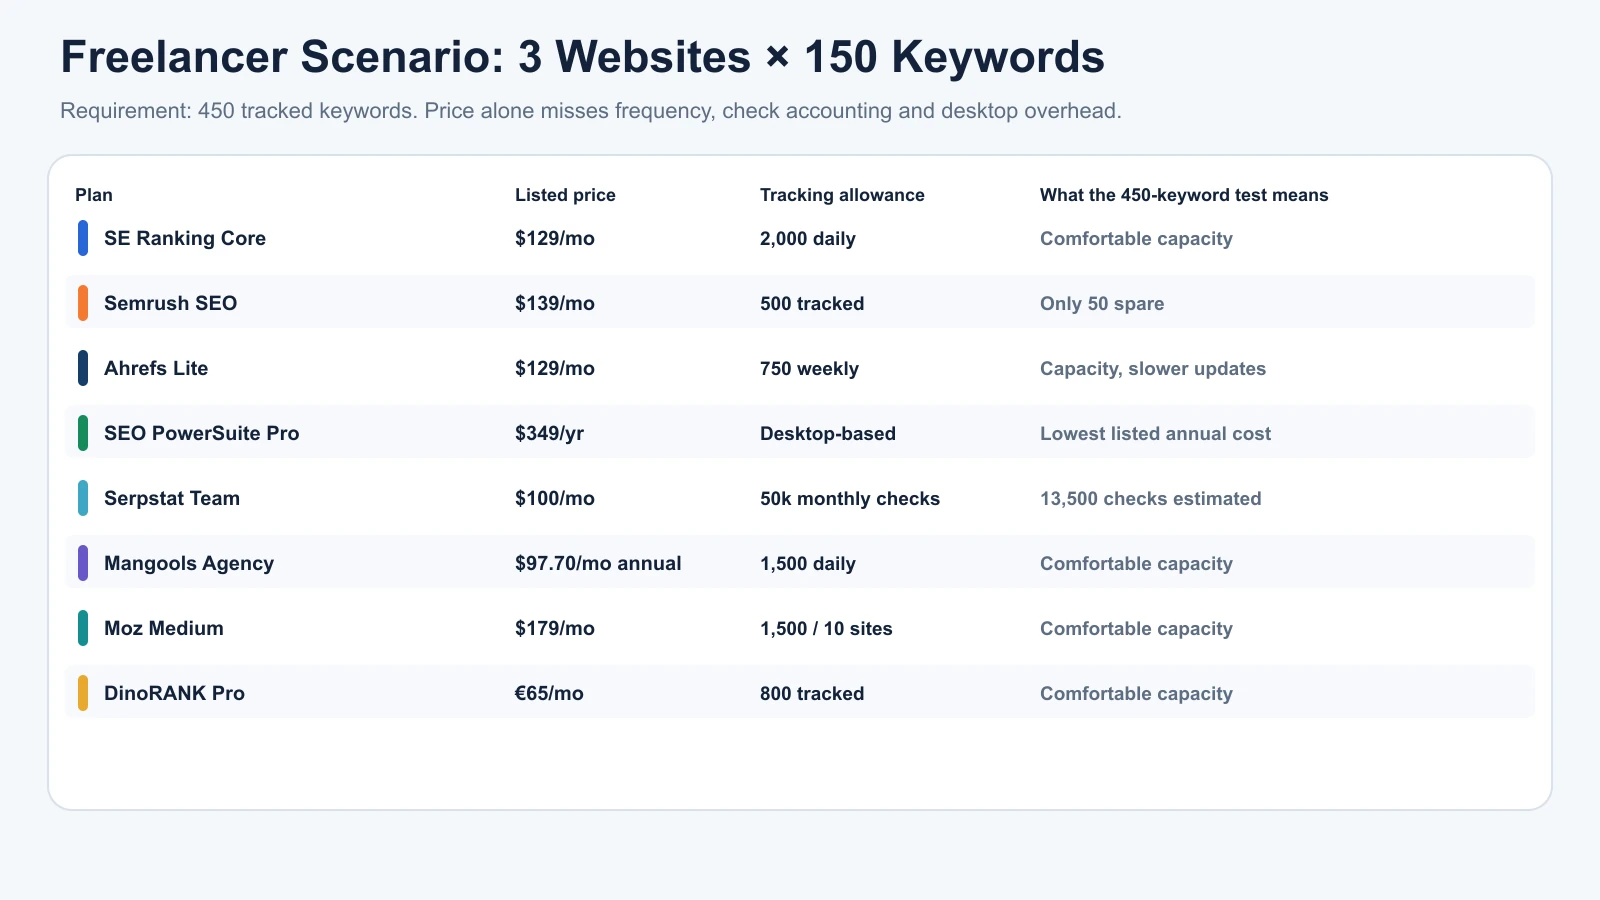
Task: Select "Comfortable capacity" in the Mangools Agency row
Action: coord(1136,564)
